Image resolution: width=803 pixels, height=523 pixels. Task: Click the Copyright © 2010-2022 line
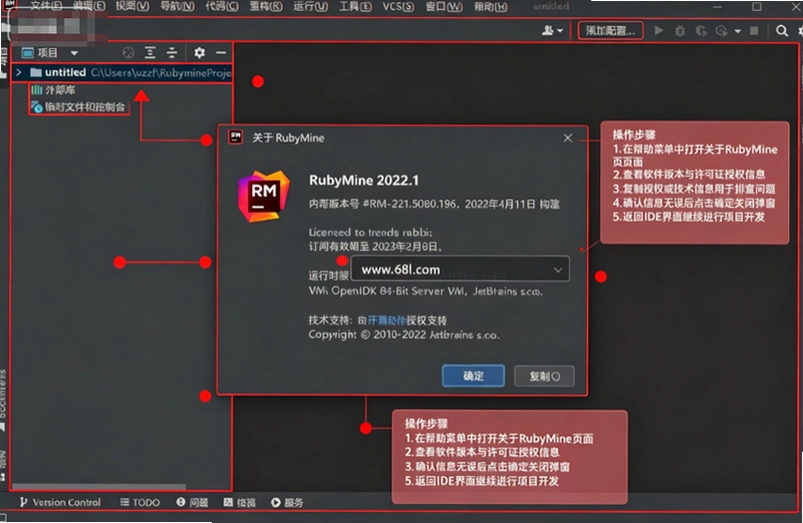[x=404, y=335]
